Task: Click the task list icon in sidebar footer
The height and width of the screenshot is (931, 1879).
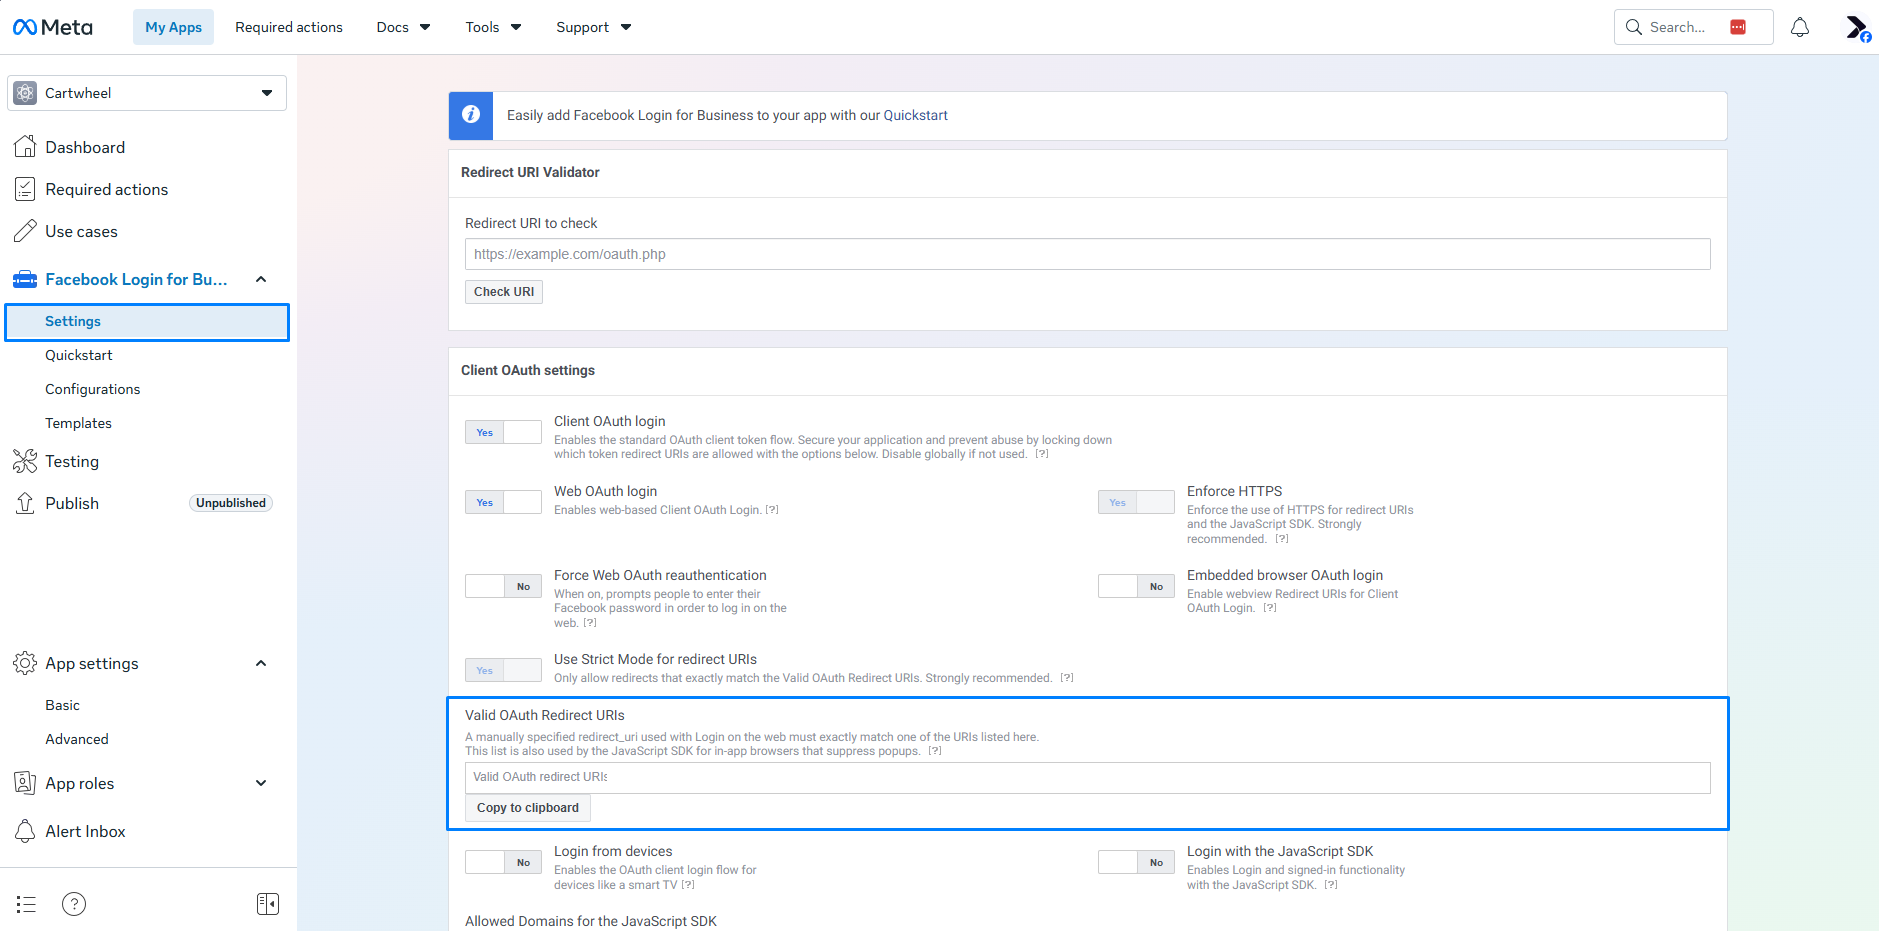Action: 26,904
